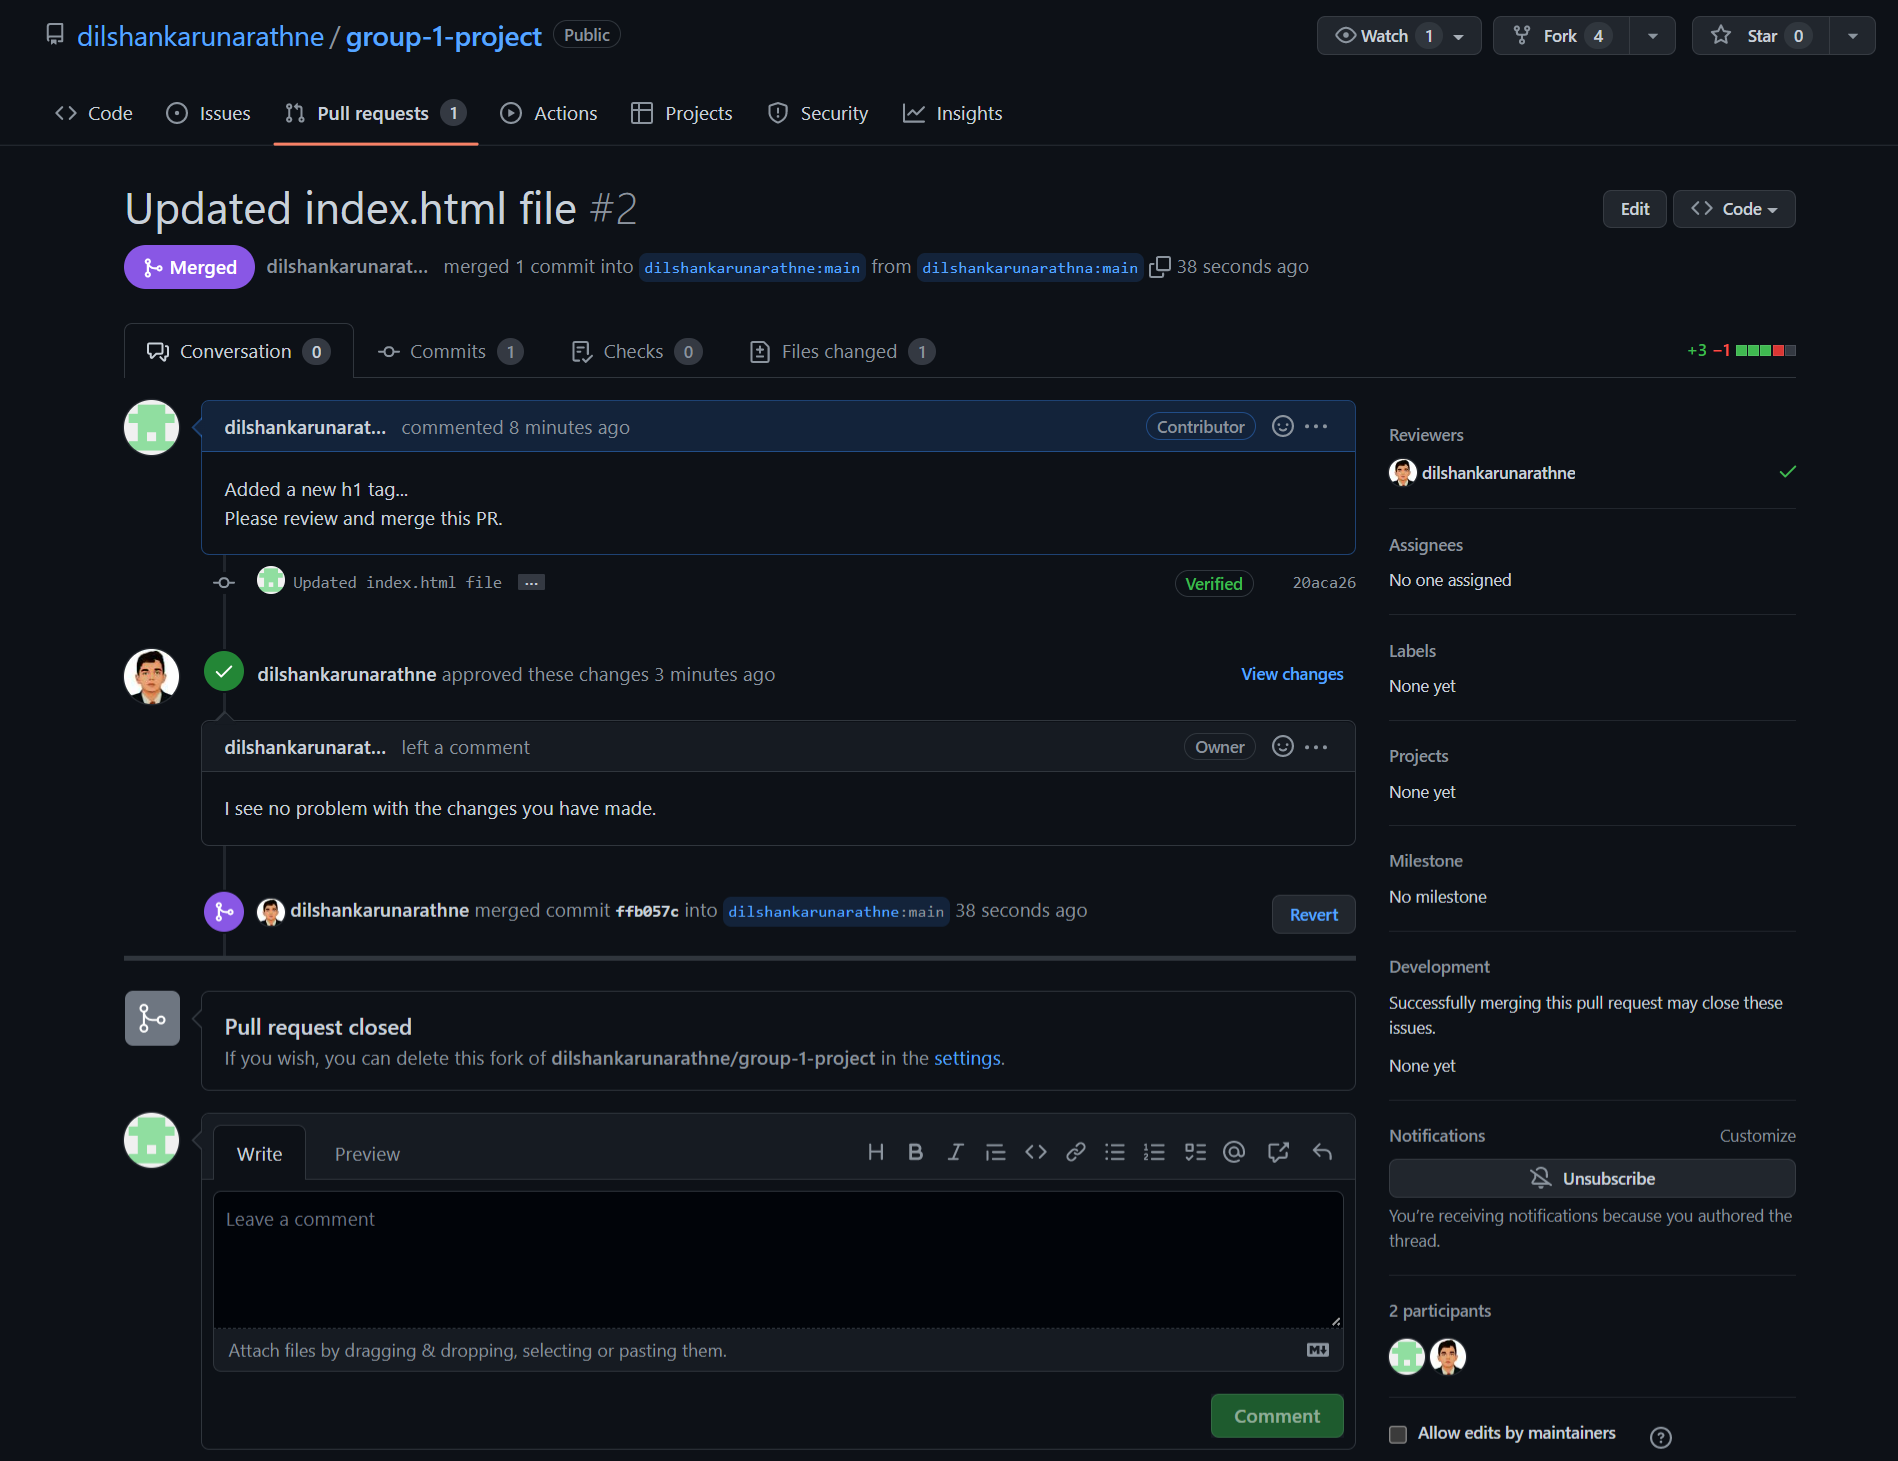Reference an issue with cross-reference icon
Screen dimensions: 1898x1461
point(1278,1152)
